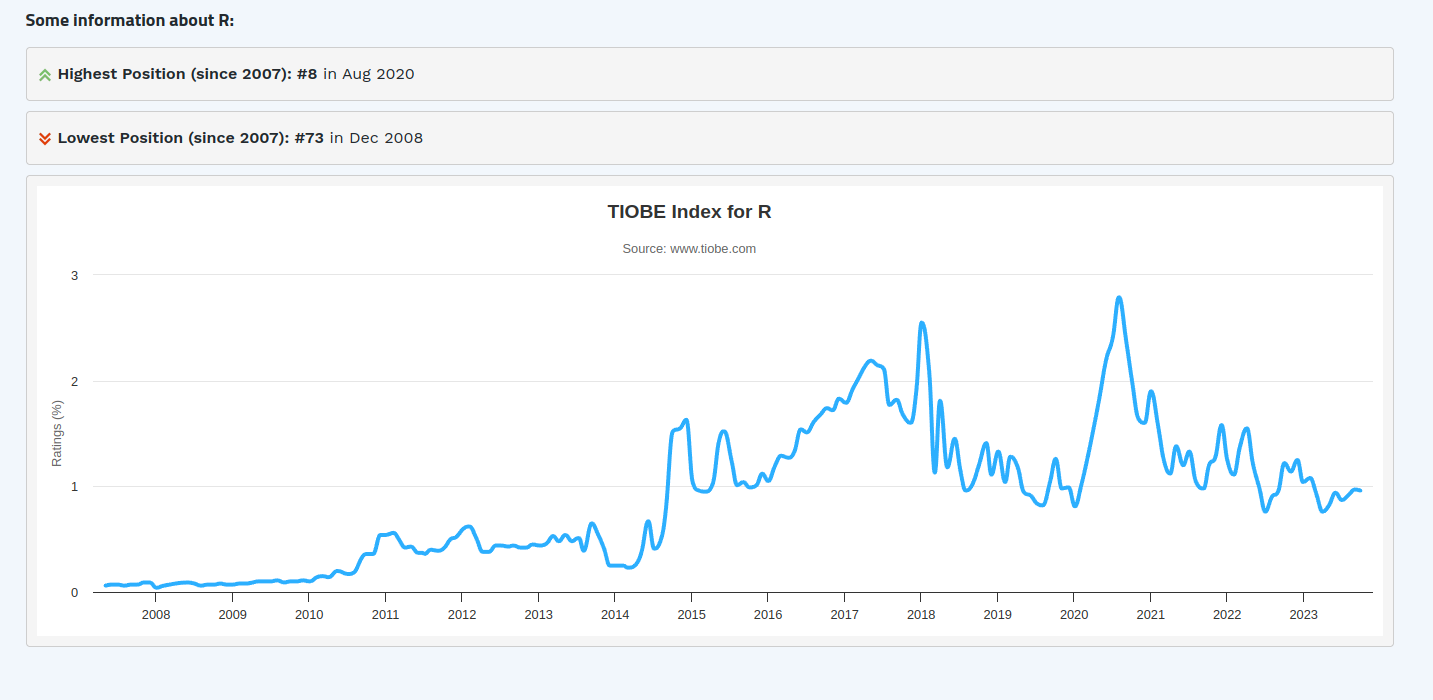Click the Lowest Position info panel
This screenshot has height=700, width=1433.
(x=710, y=138)
